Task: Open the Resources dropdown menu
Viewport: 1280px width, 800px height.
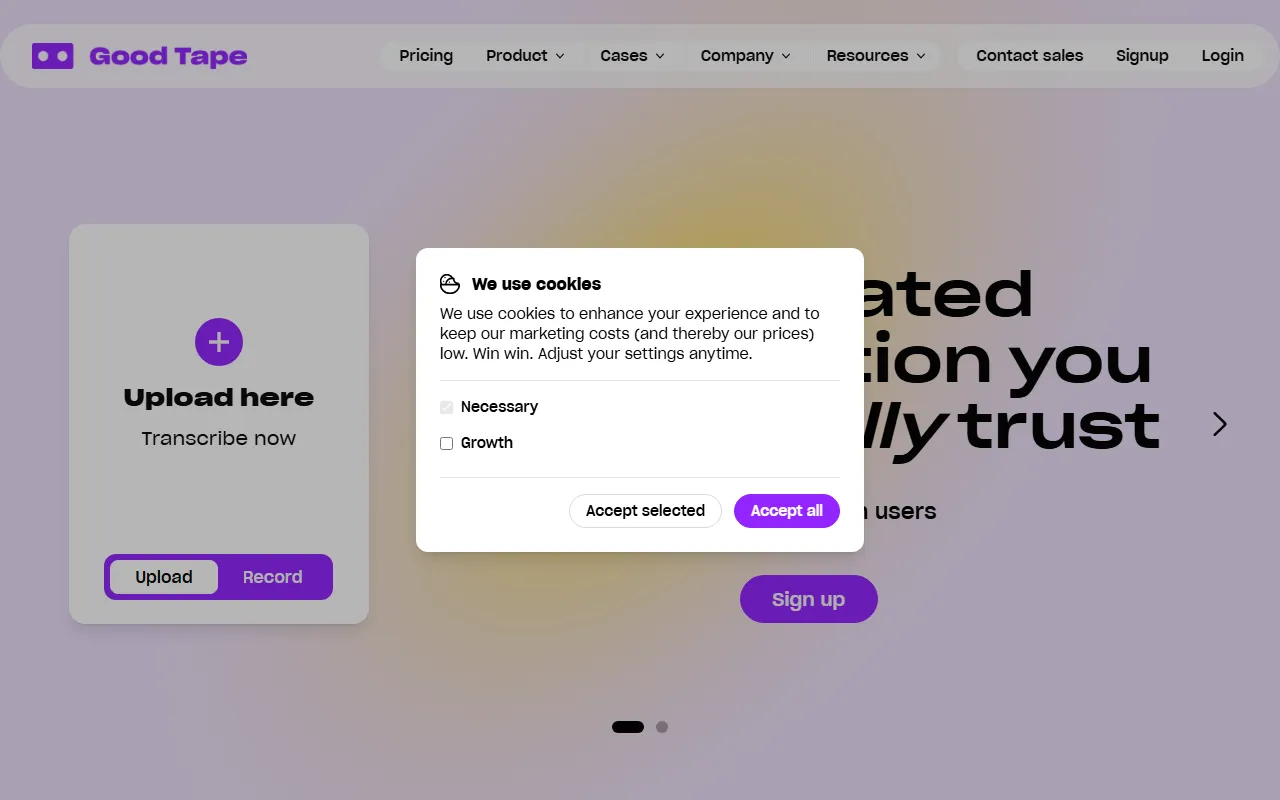Action: [876, 56]
